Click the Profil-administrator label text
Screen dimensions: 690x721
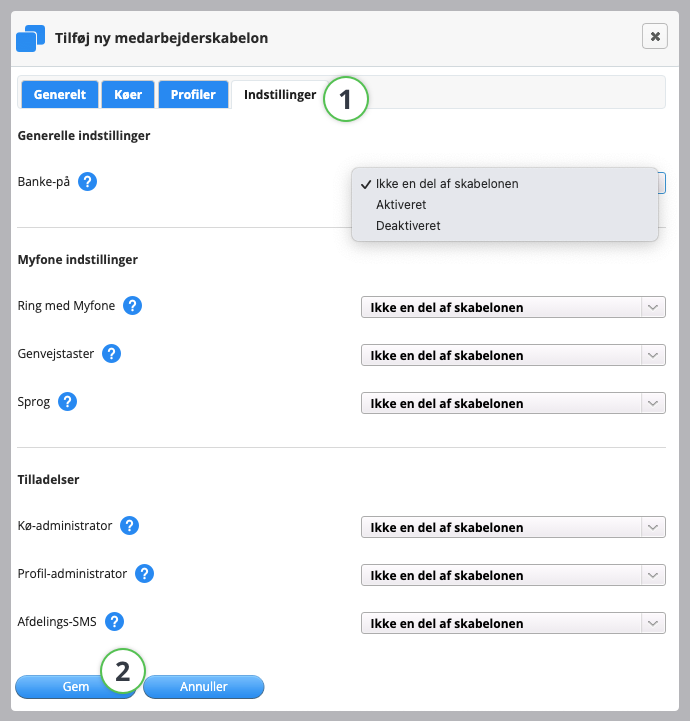click(72, 573)
